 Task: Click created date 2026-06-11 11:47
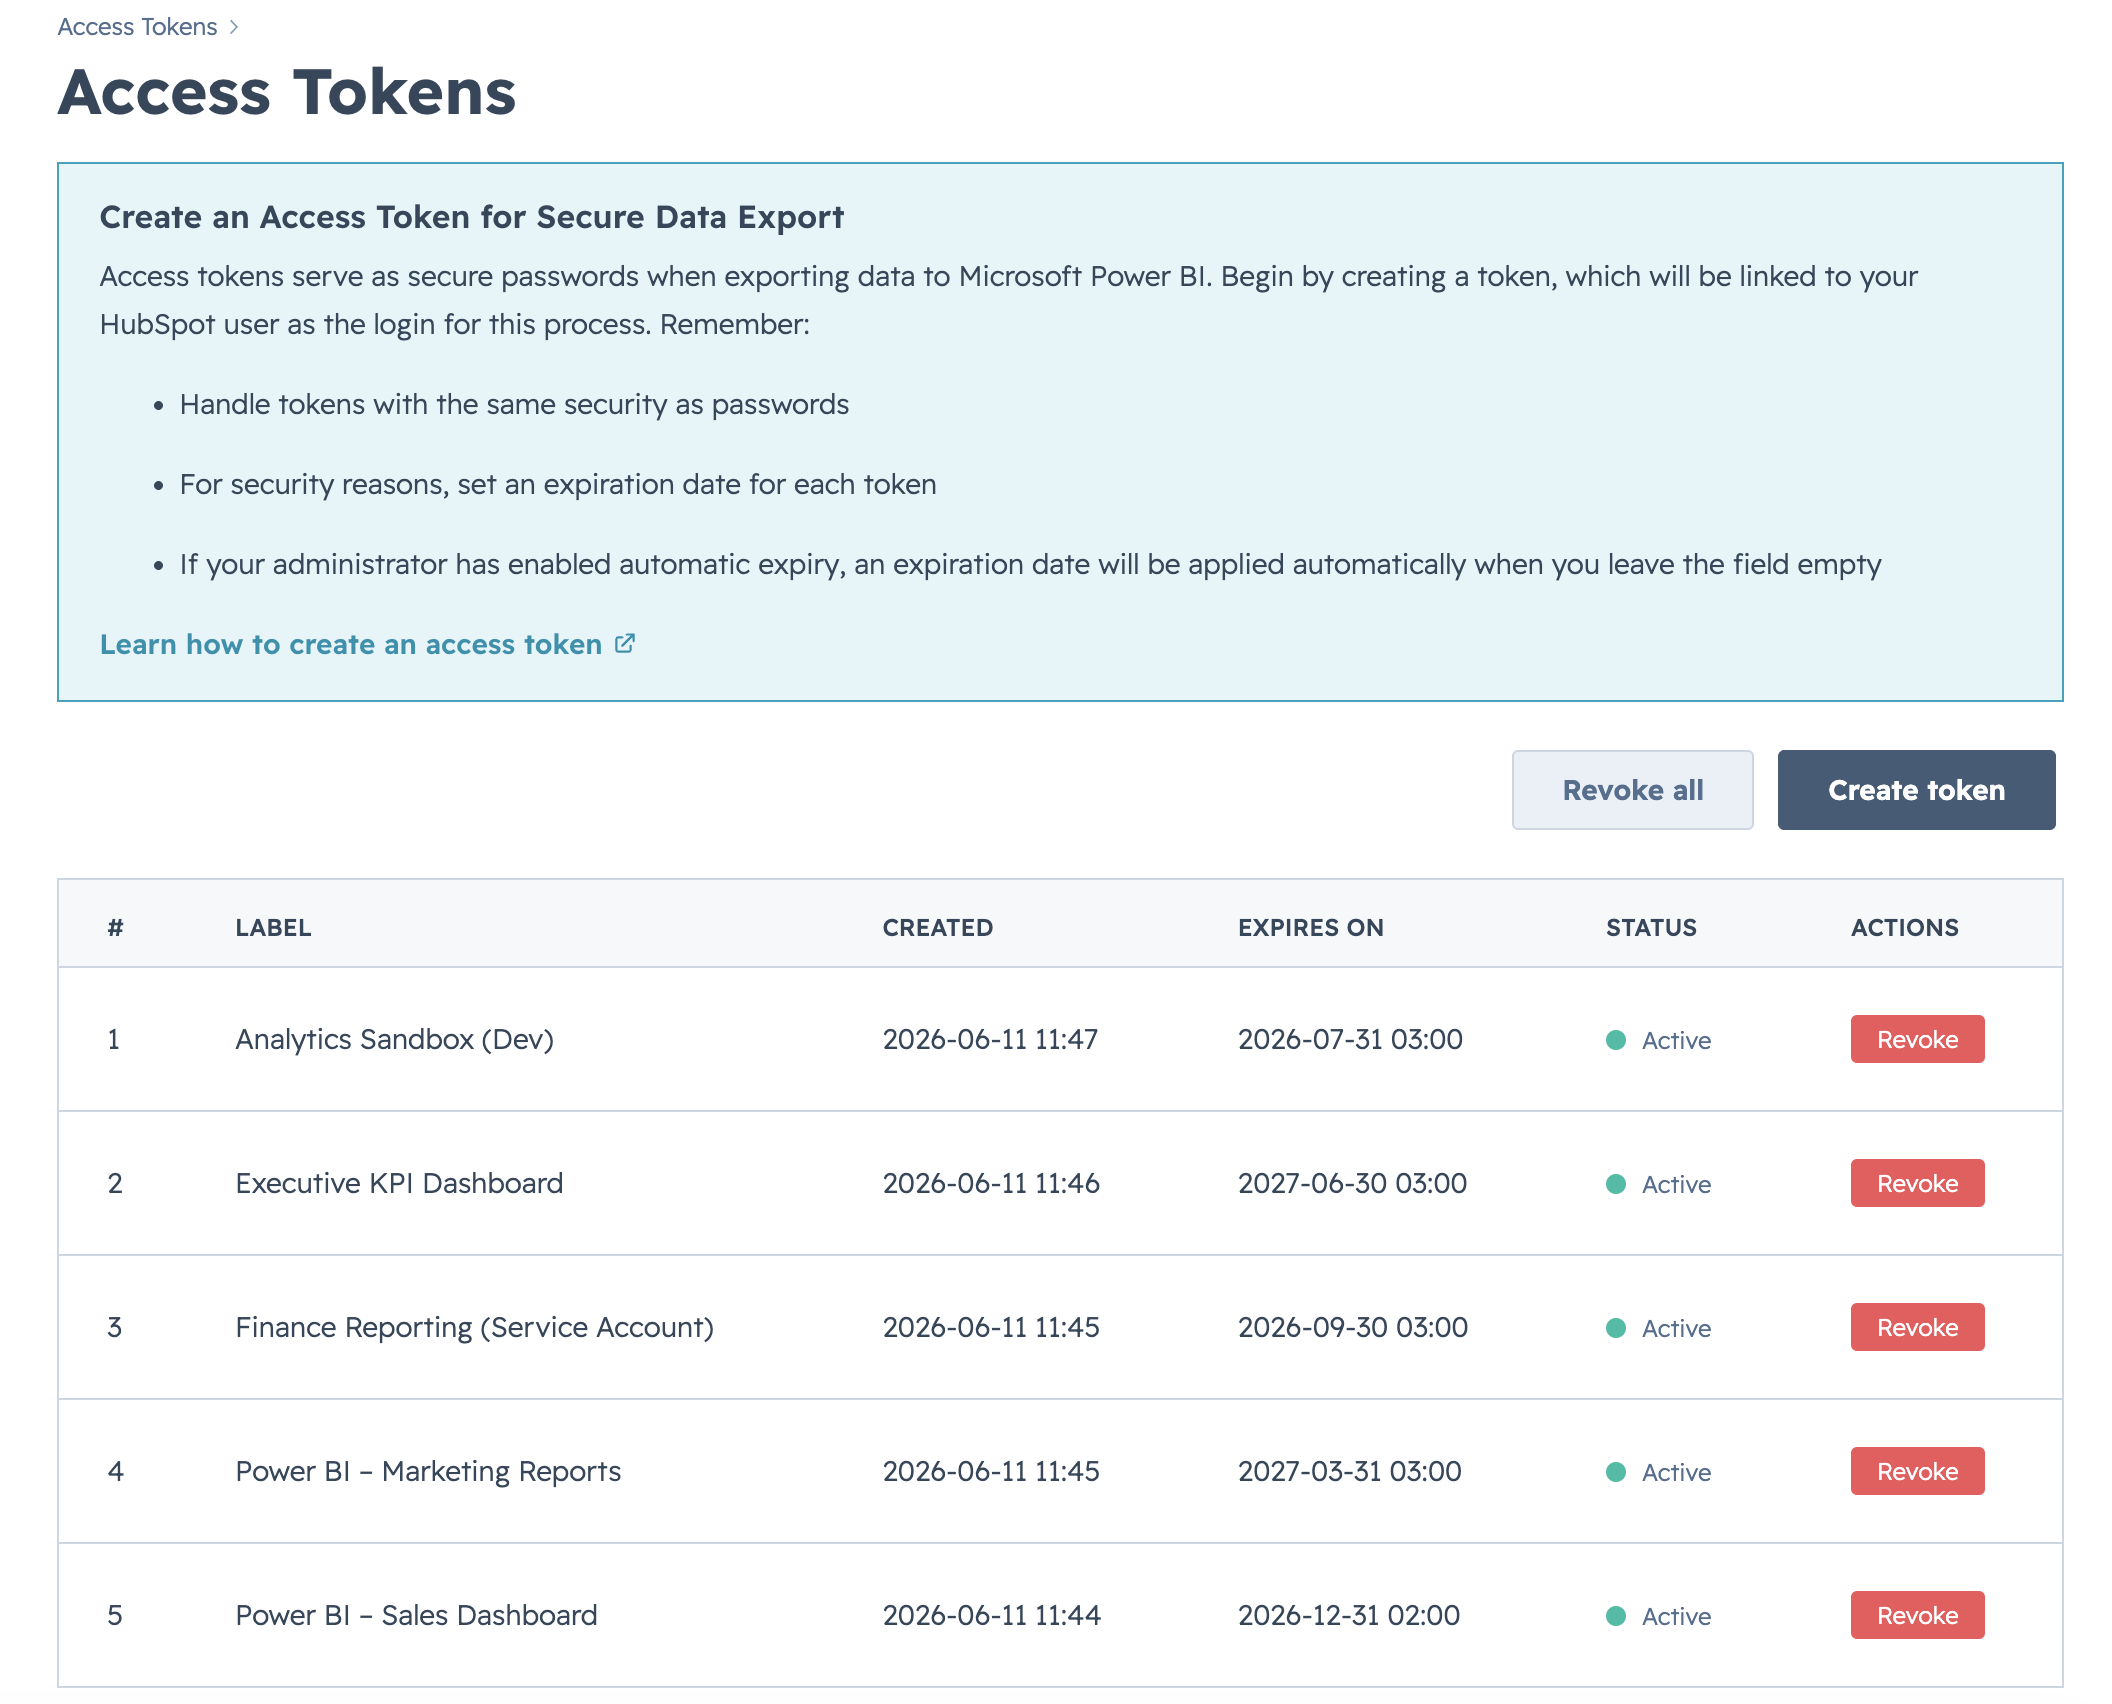(x=989, y=1039)
